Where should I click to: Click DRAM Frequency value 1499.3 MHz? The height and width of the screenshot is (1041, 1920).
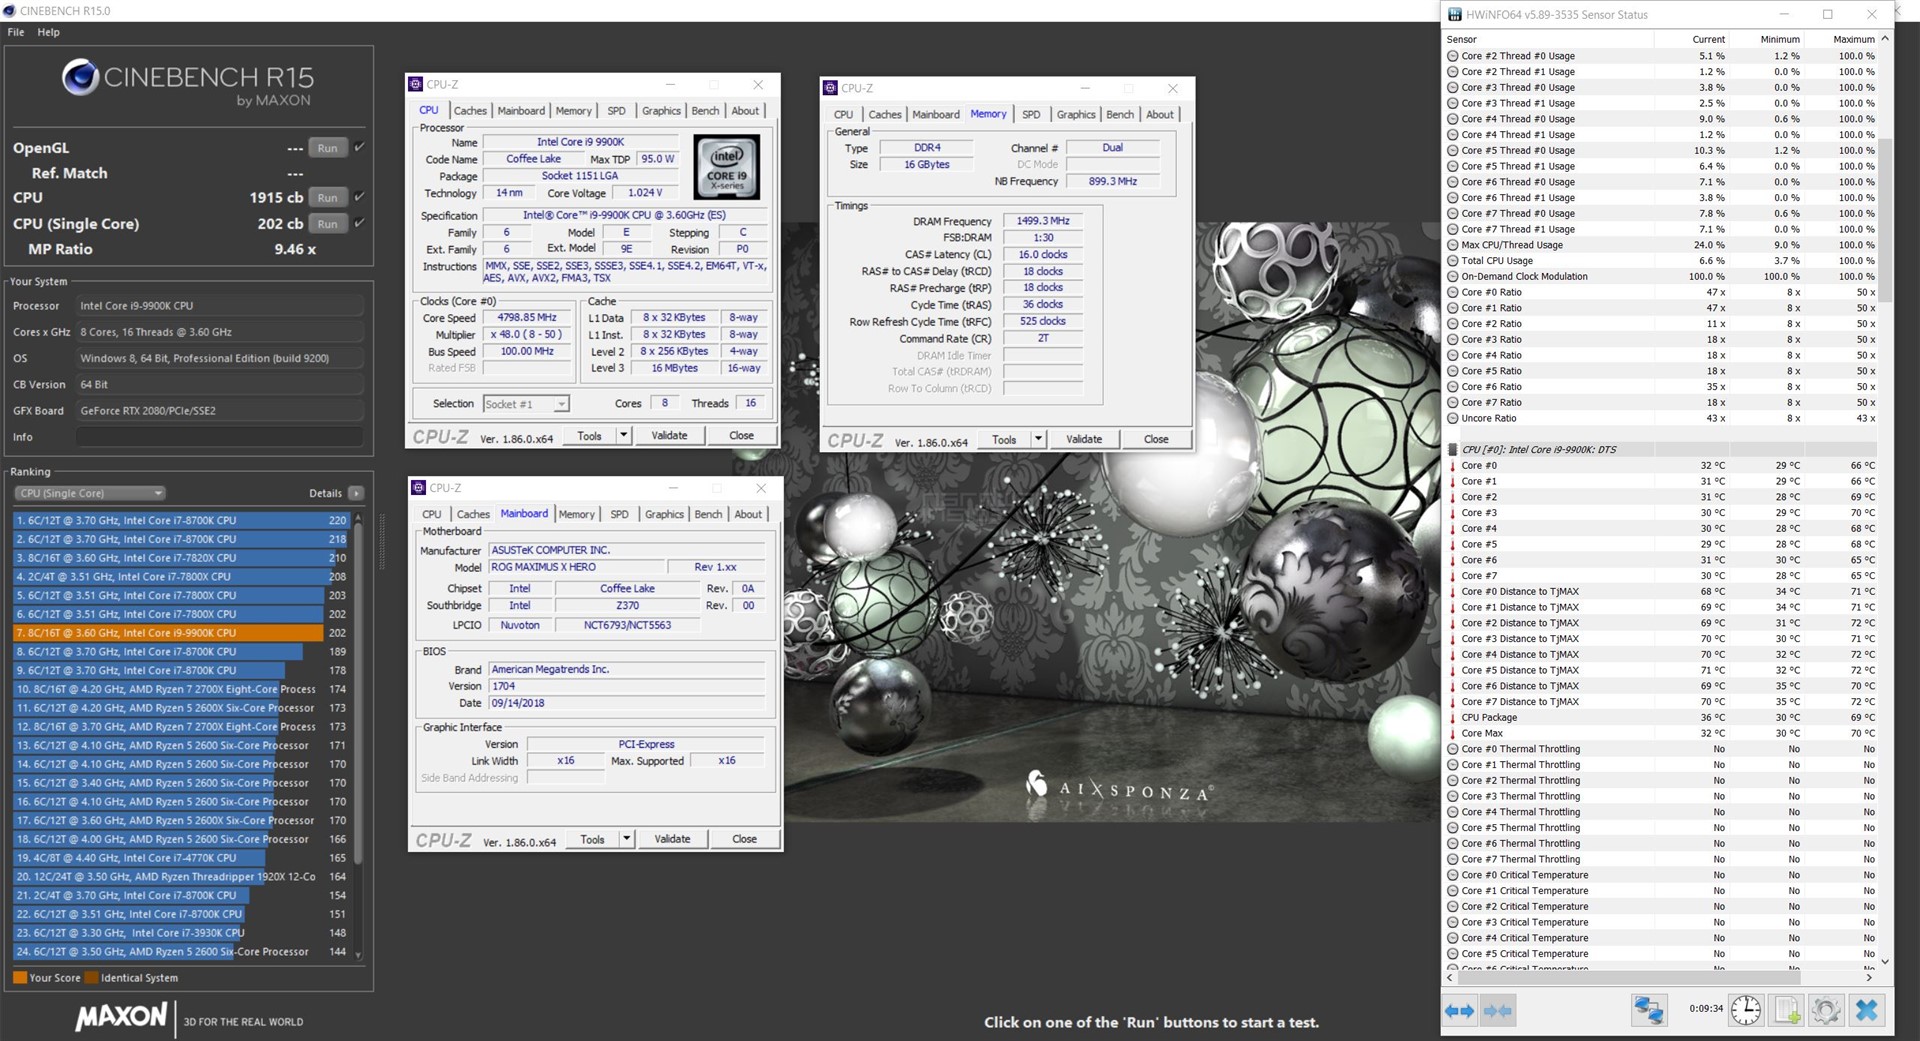(1042, 221)
